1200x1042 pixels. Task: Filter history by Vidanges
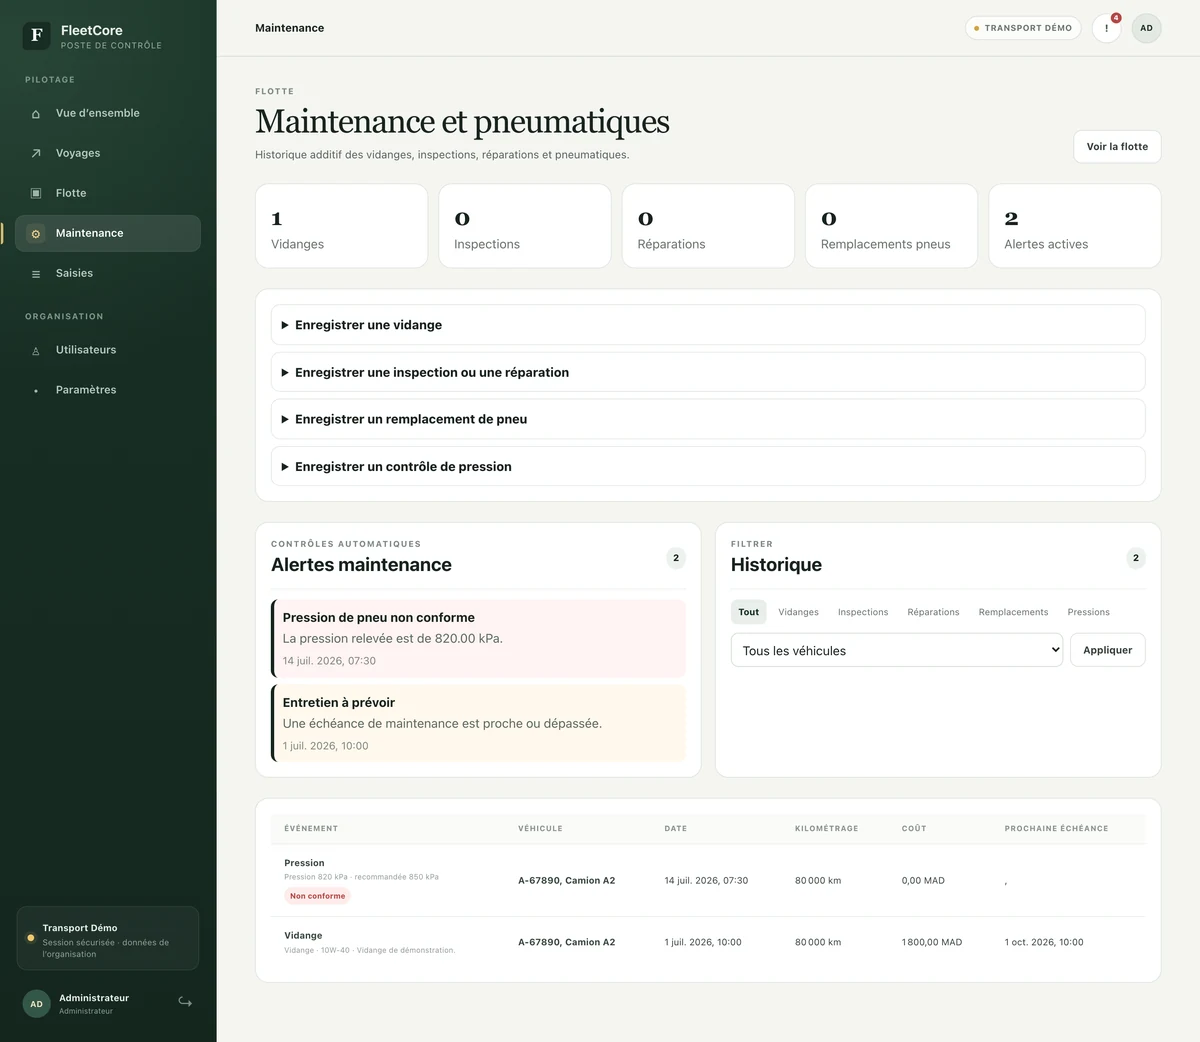point(798,612)
